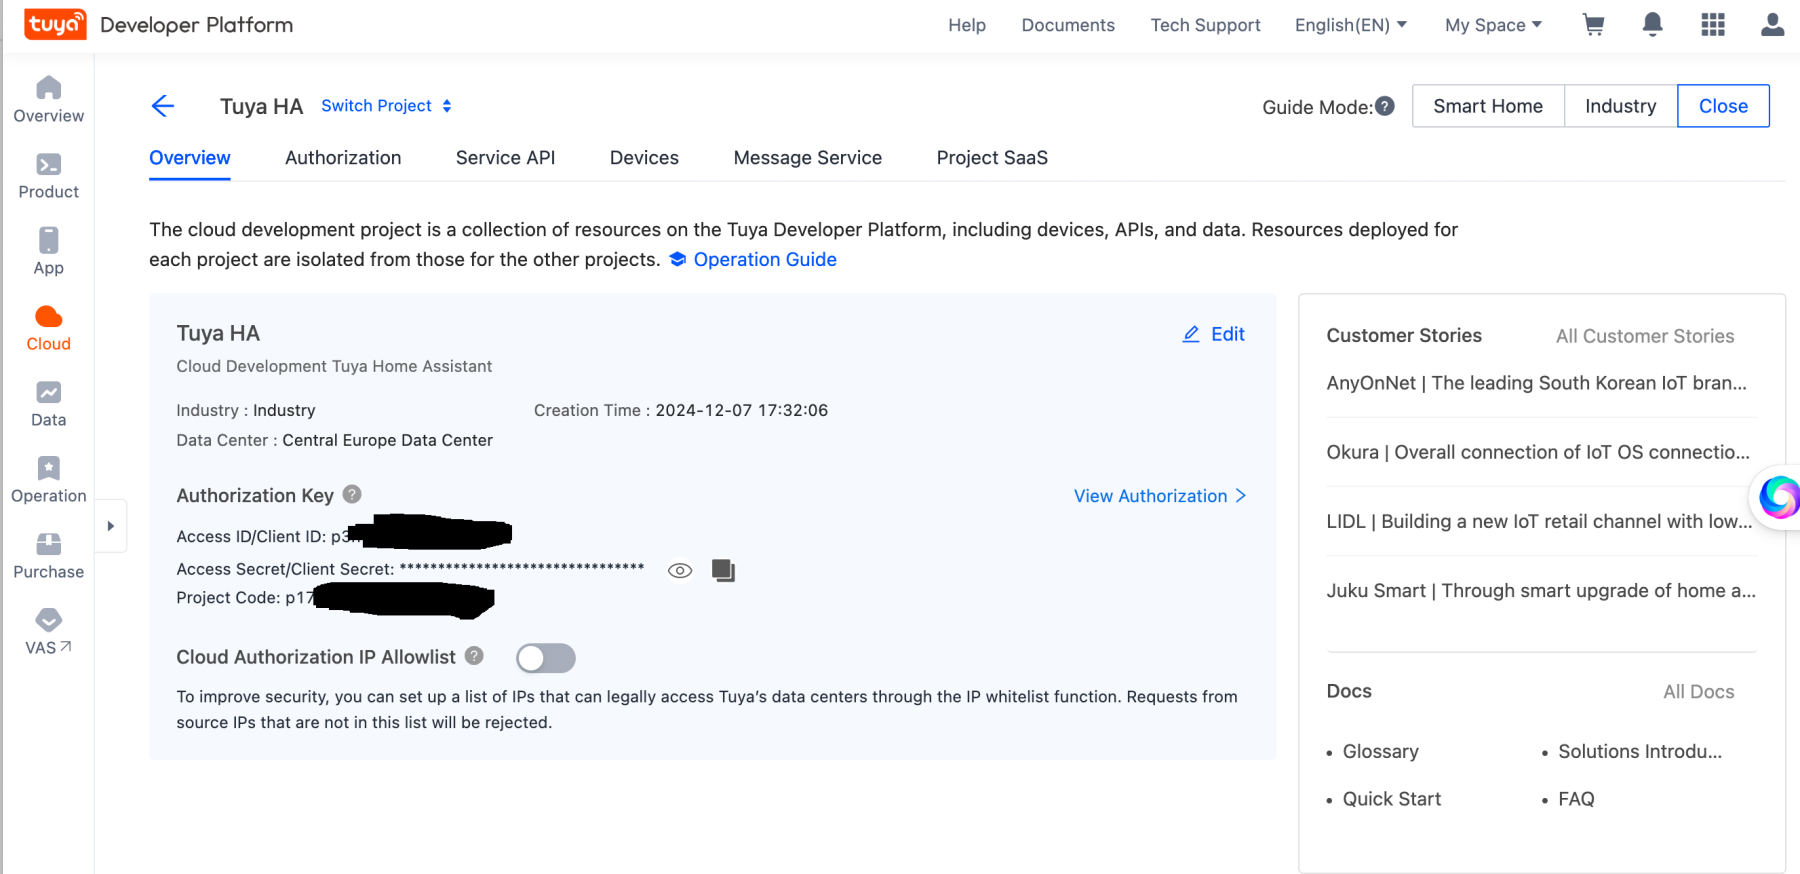Screen dimensions: 1800x874
Task: Open the shopping cart
Action: click(1594, 25)
